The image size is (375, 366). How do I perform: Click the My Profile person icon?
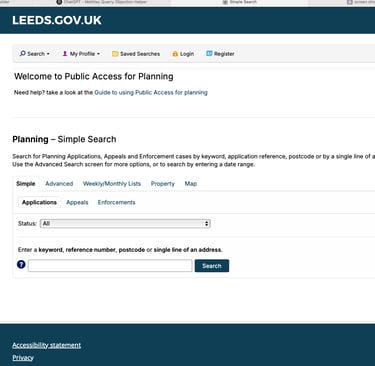point(65,54)
